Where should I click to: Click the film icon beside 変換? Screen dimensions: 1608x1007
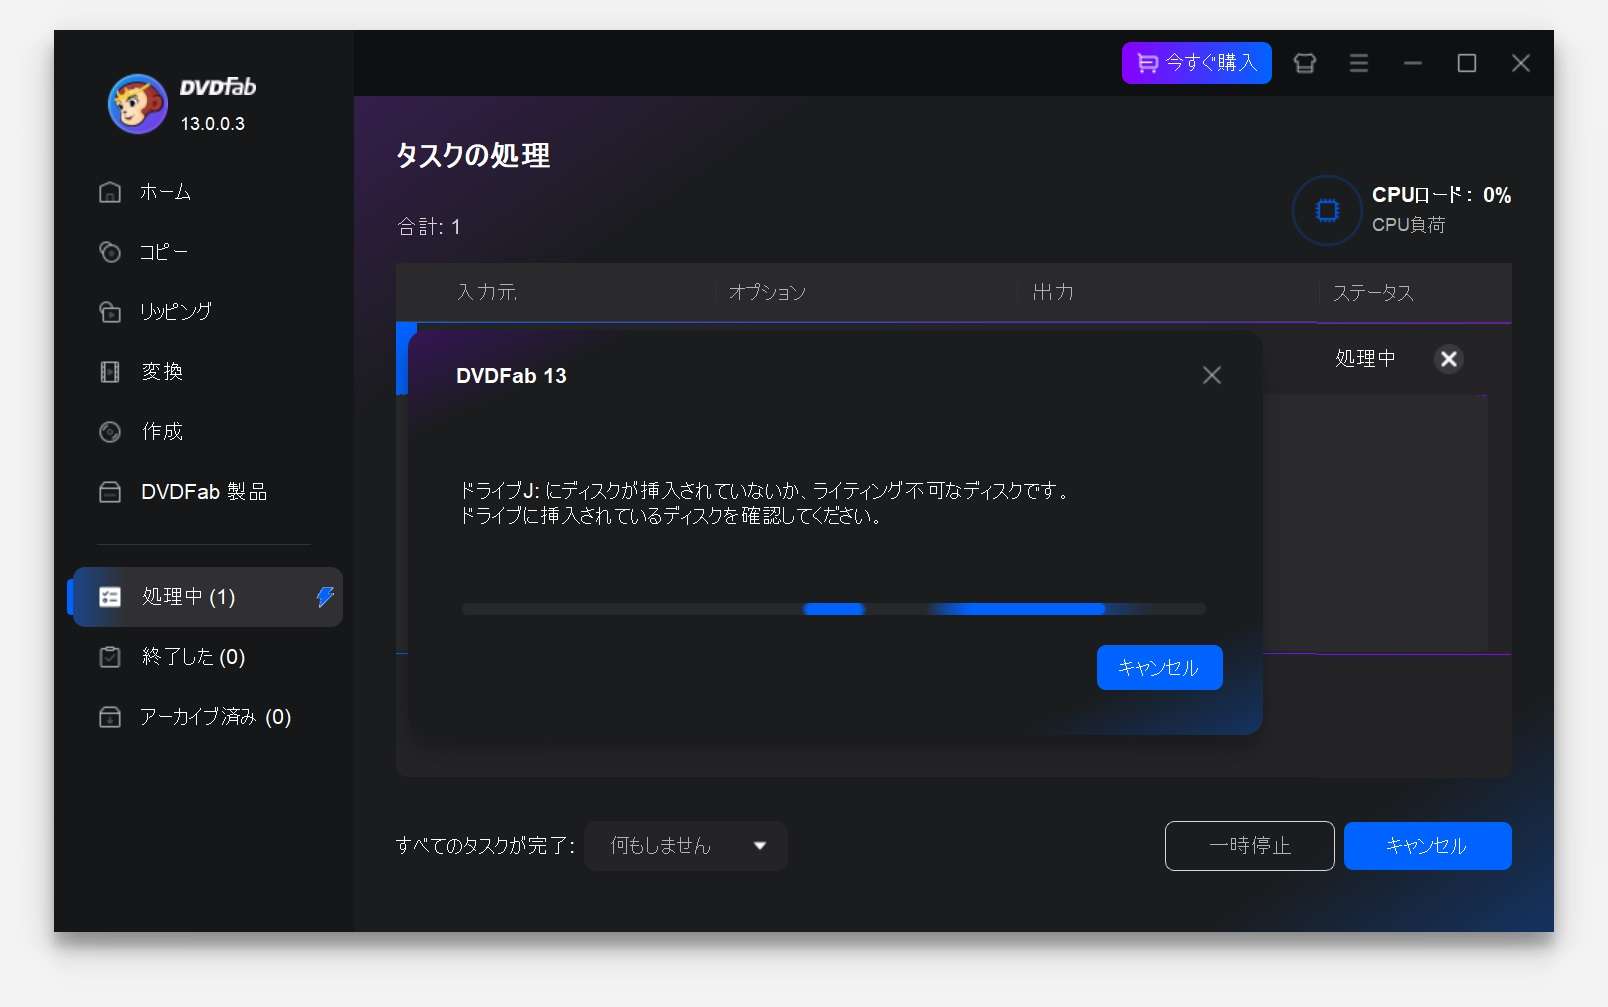[110, 372]
